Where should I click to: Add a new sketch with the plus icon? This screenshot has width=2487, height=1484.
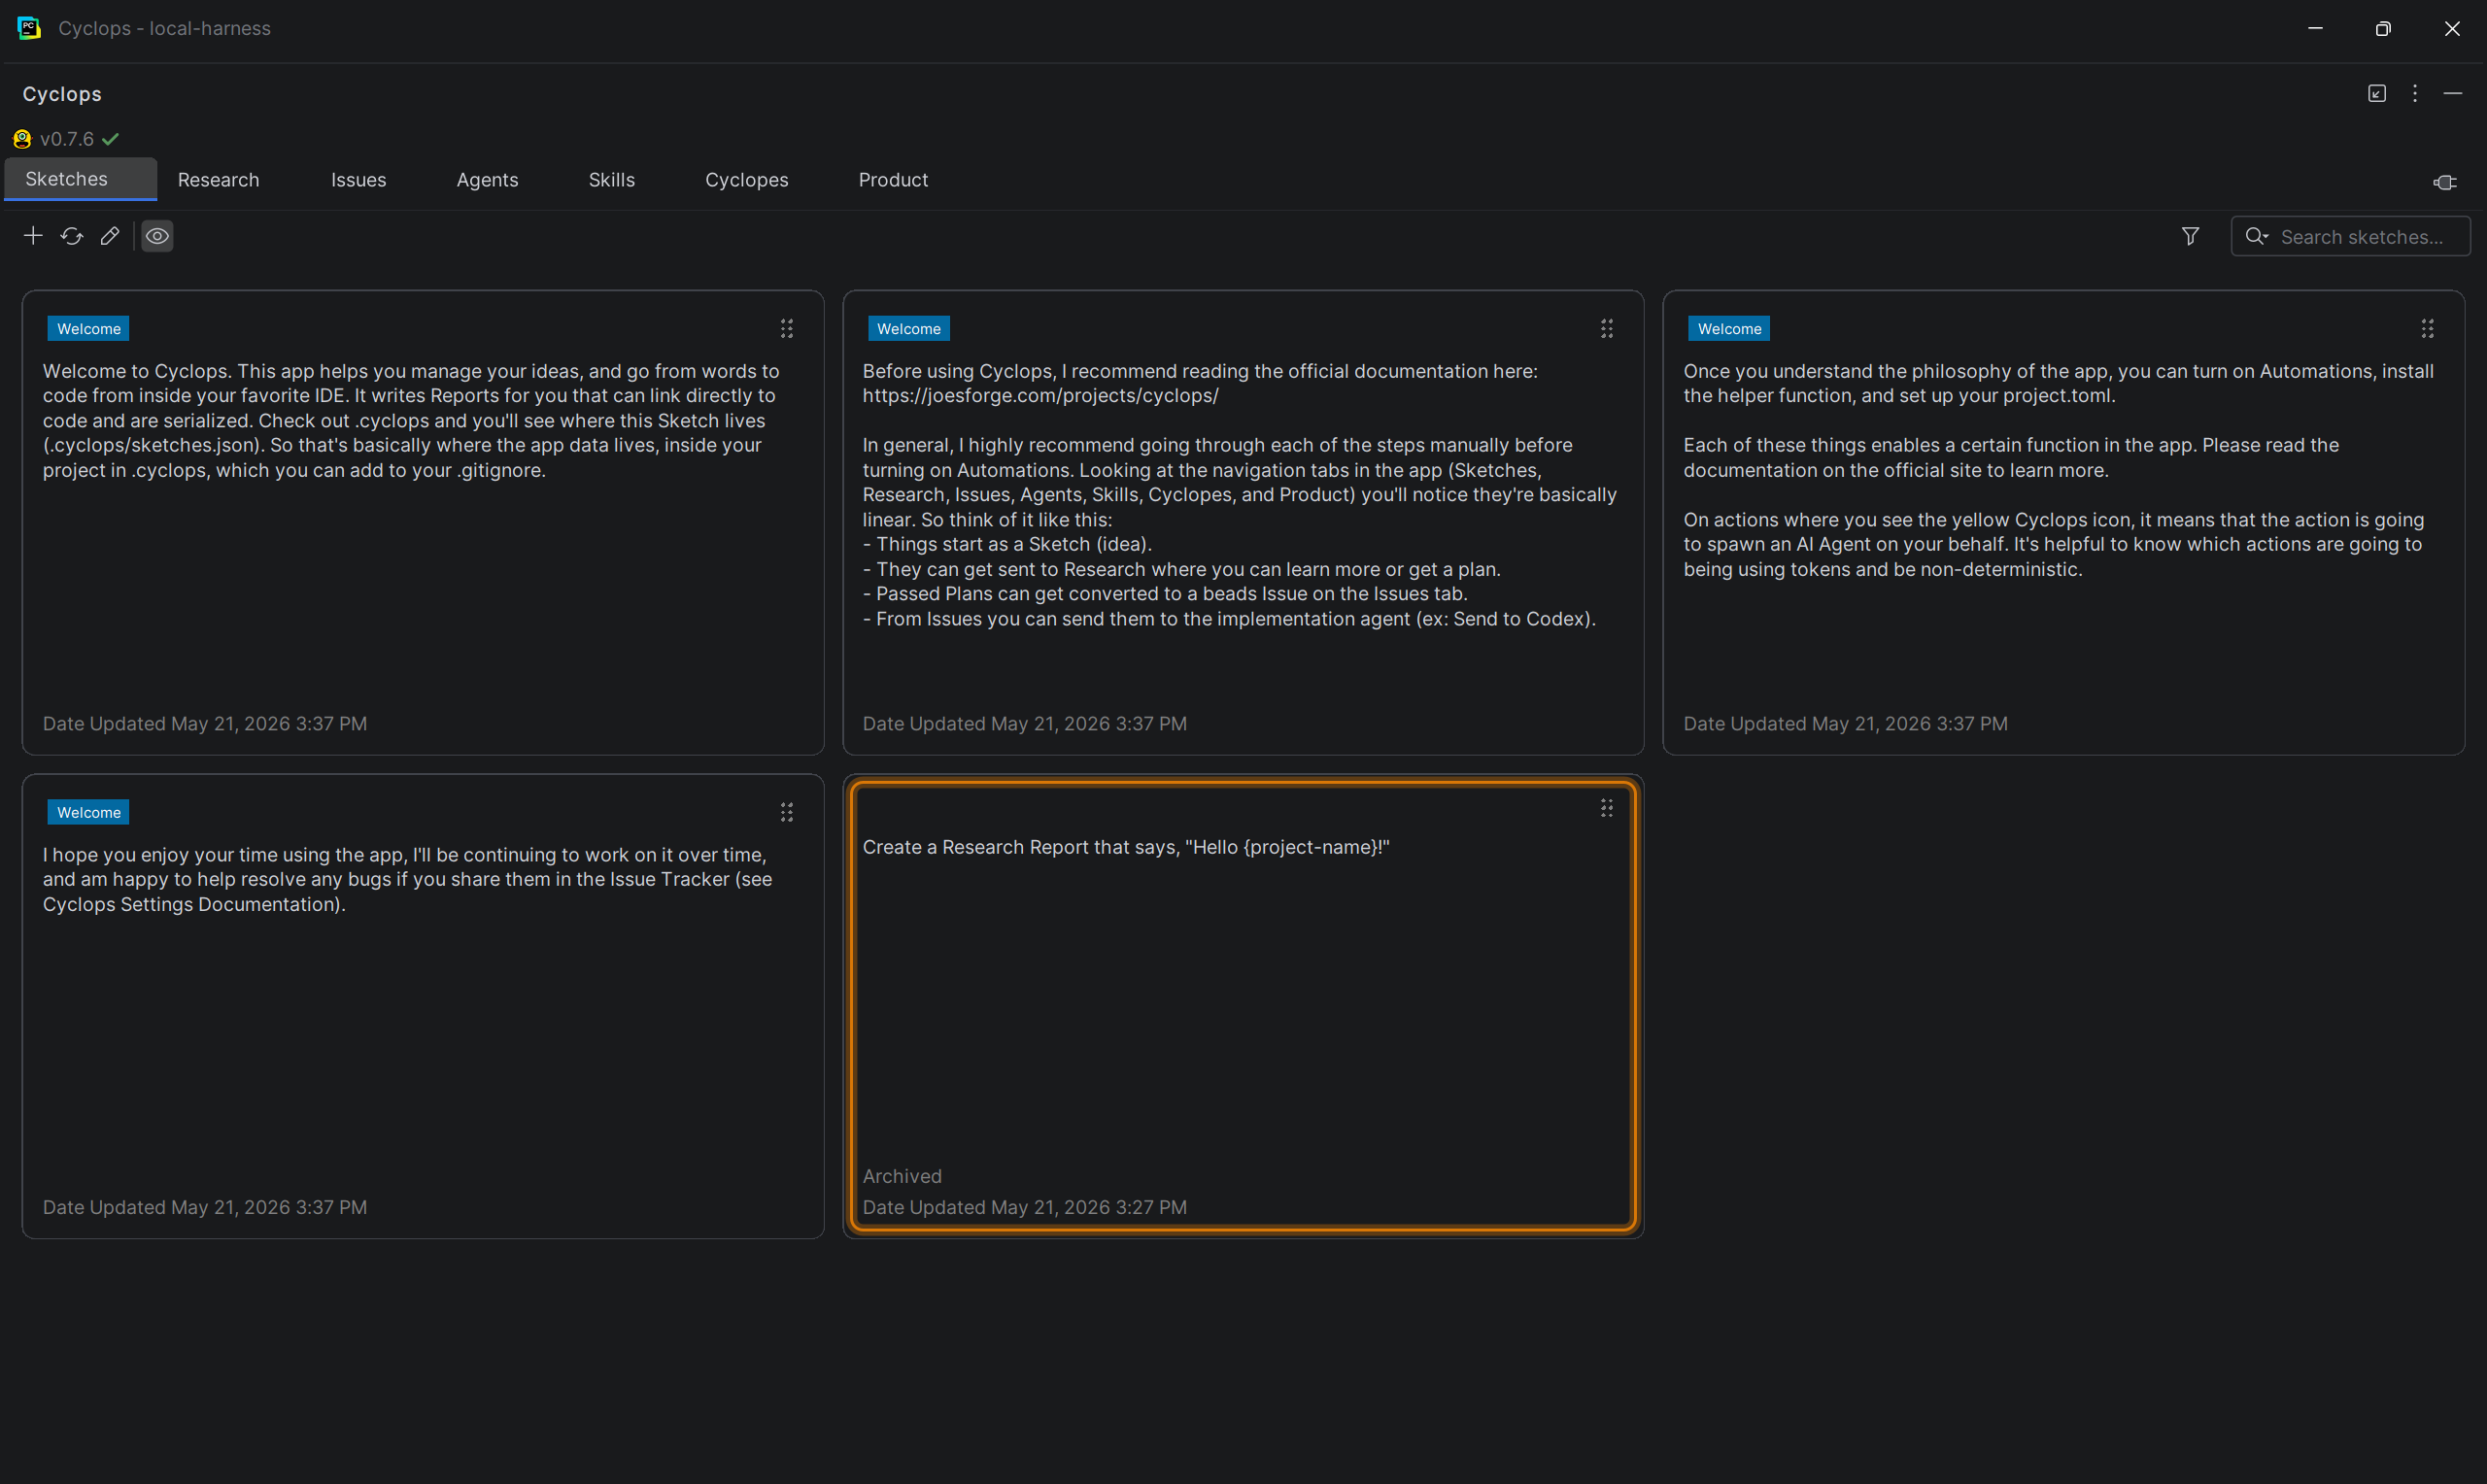click(33, 236)
